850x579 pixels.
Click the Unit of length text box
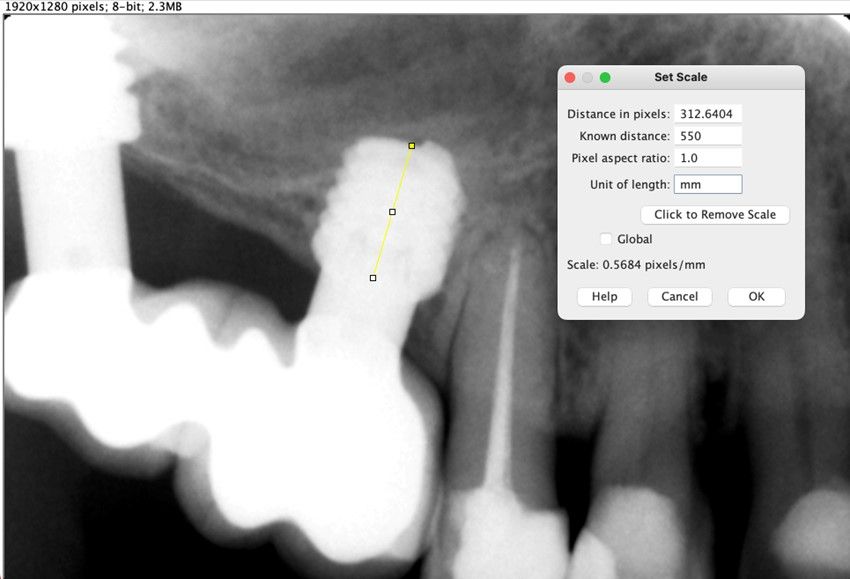point(708,184)
